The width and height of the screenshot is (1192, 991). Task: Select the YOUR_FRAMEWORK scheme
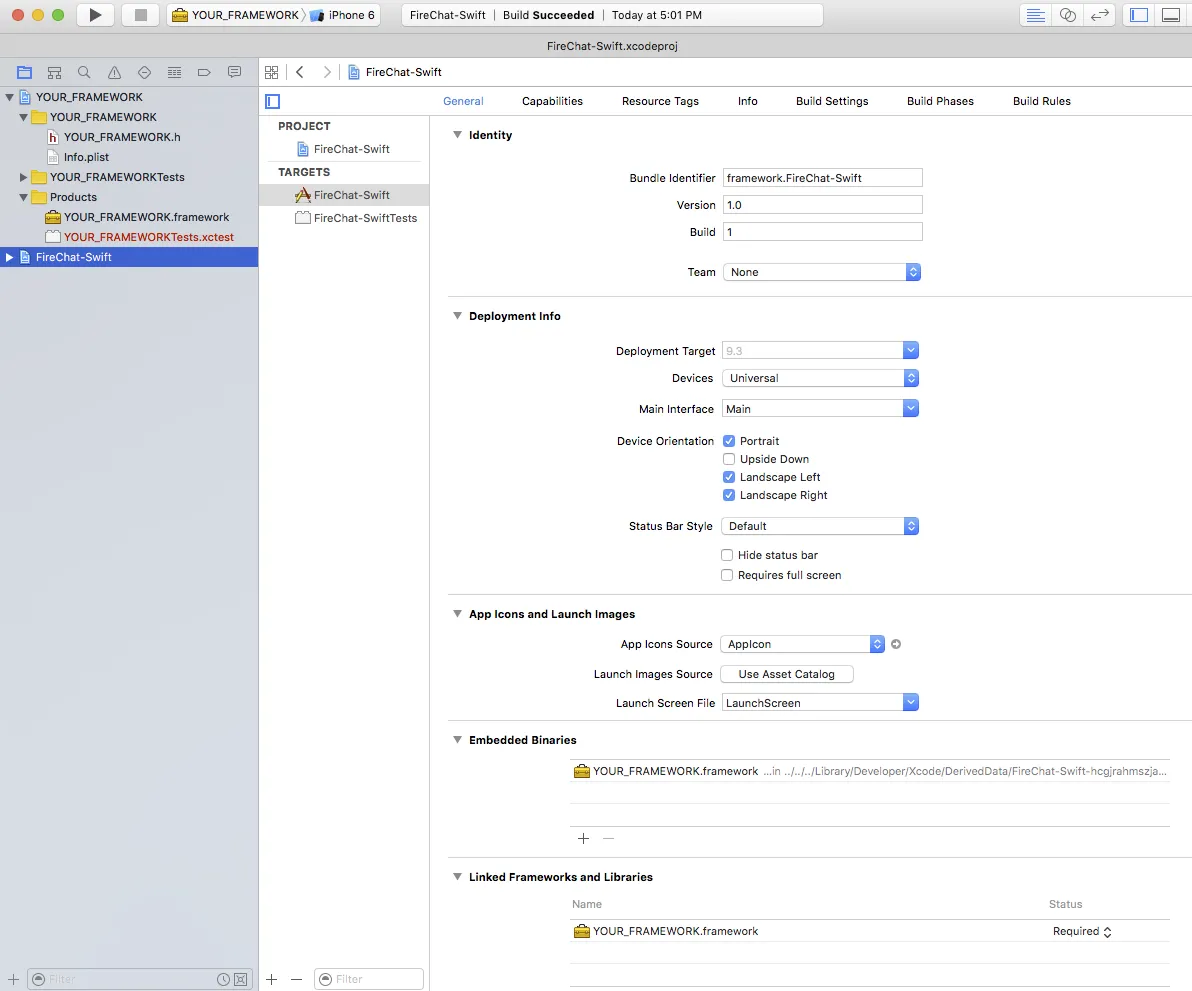coord(235,15)
